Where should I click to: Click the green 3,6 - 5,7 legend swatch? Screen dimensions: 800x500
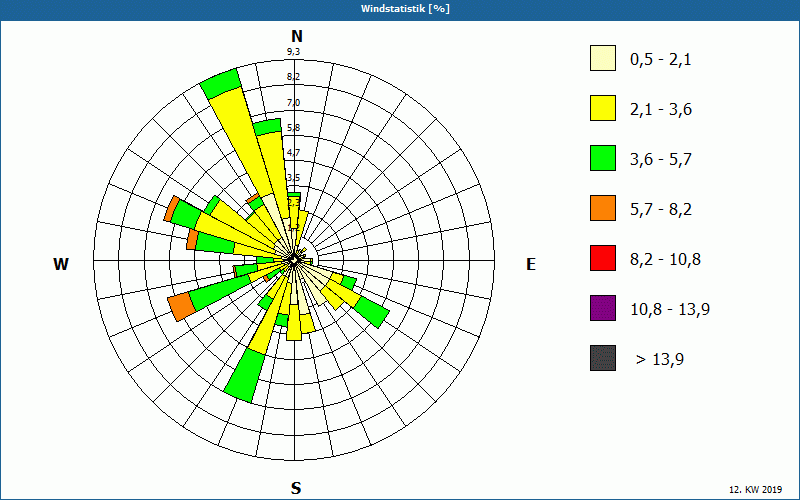pyautogui.click(x=603, y=158)
